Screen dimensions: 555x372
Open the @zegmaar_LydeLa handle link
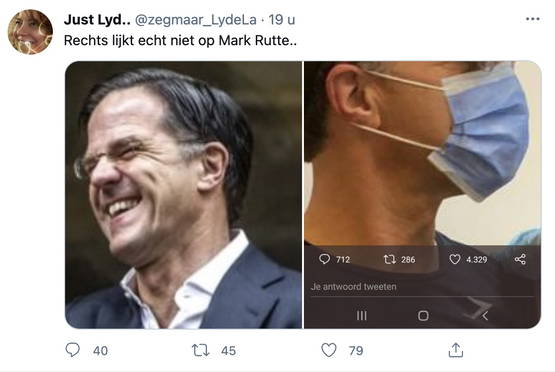pos(196,20)
